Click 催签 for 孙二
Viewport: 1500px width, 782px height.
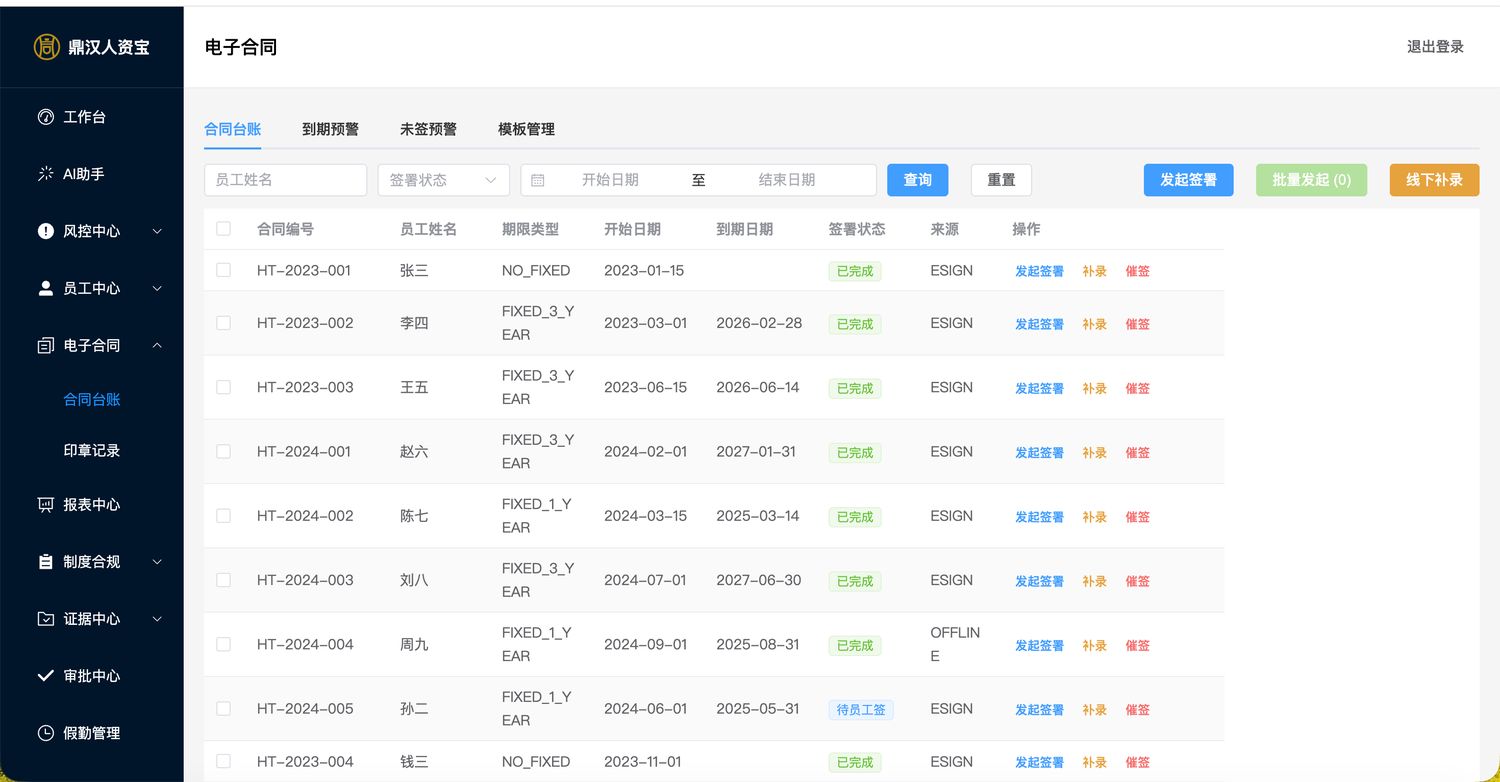(x=1137, y=710)
